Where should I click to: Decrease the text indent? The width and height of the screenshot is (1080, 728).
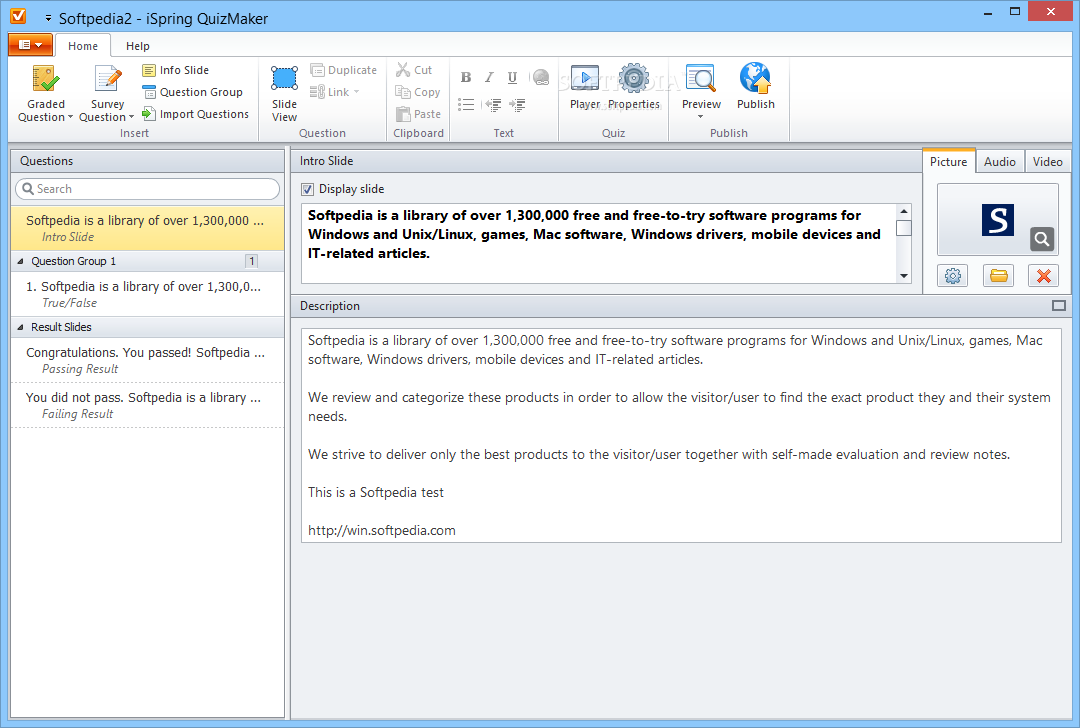tap(492, 105)
